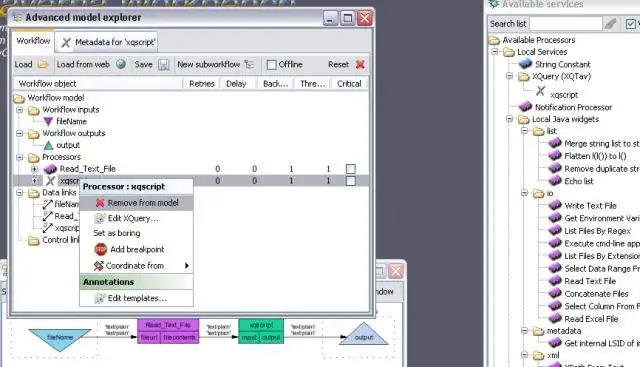Image resolution: width=640 pixels, height=367 pixels.
Task: Collapse the Workflow inputs node
Action: click(20, 110)
